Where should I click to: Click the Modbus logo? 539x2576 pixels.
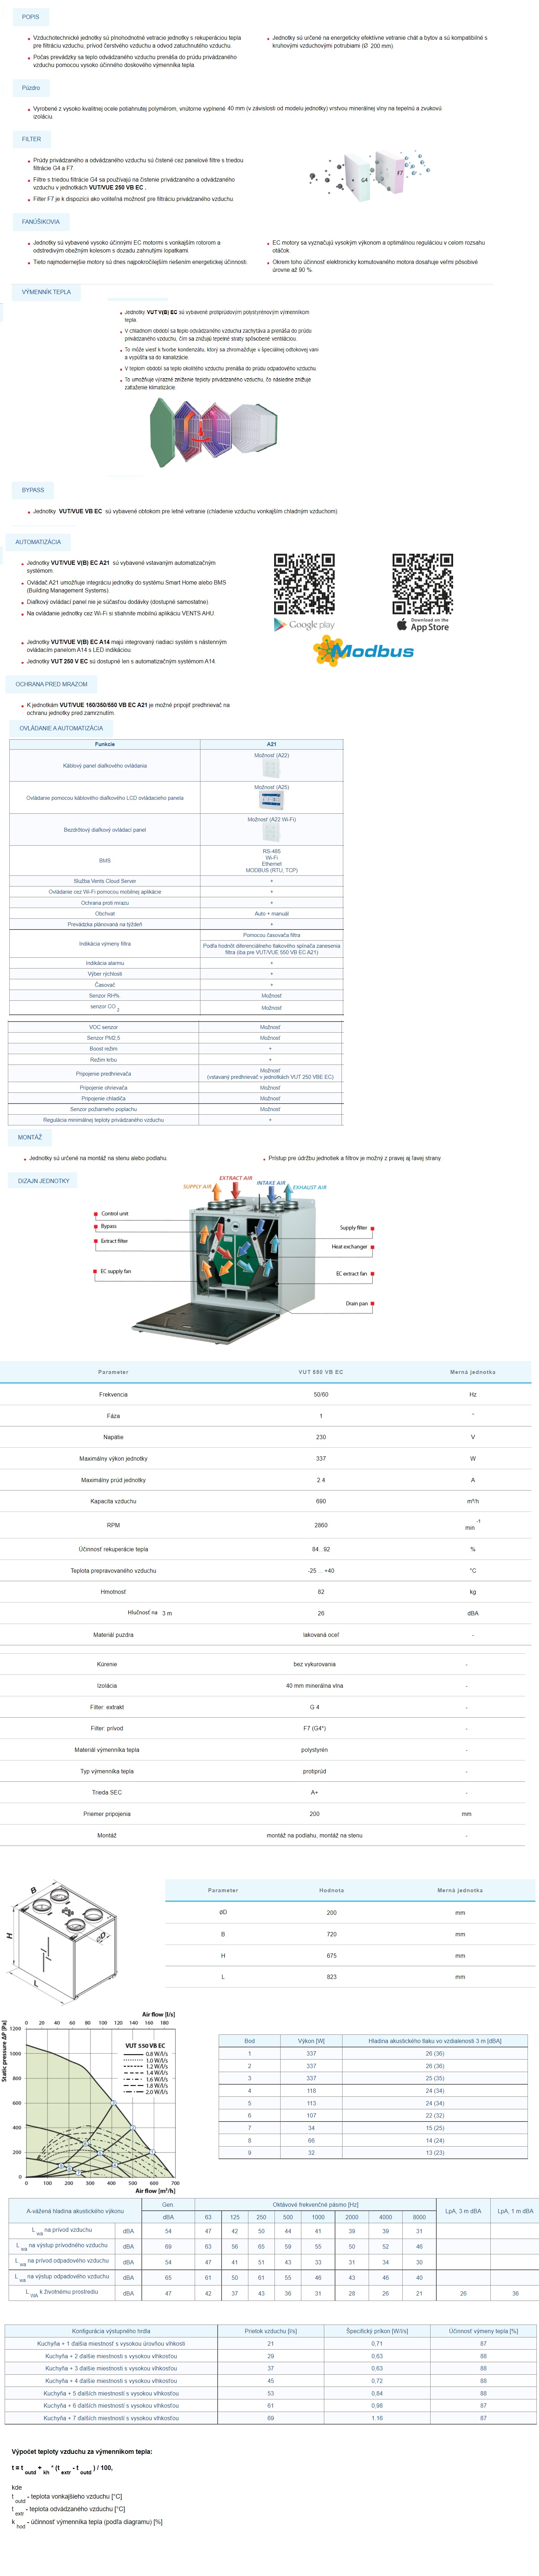coord(364,651)
